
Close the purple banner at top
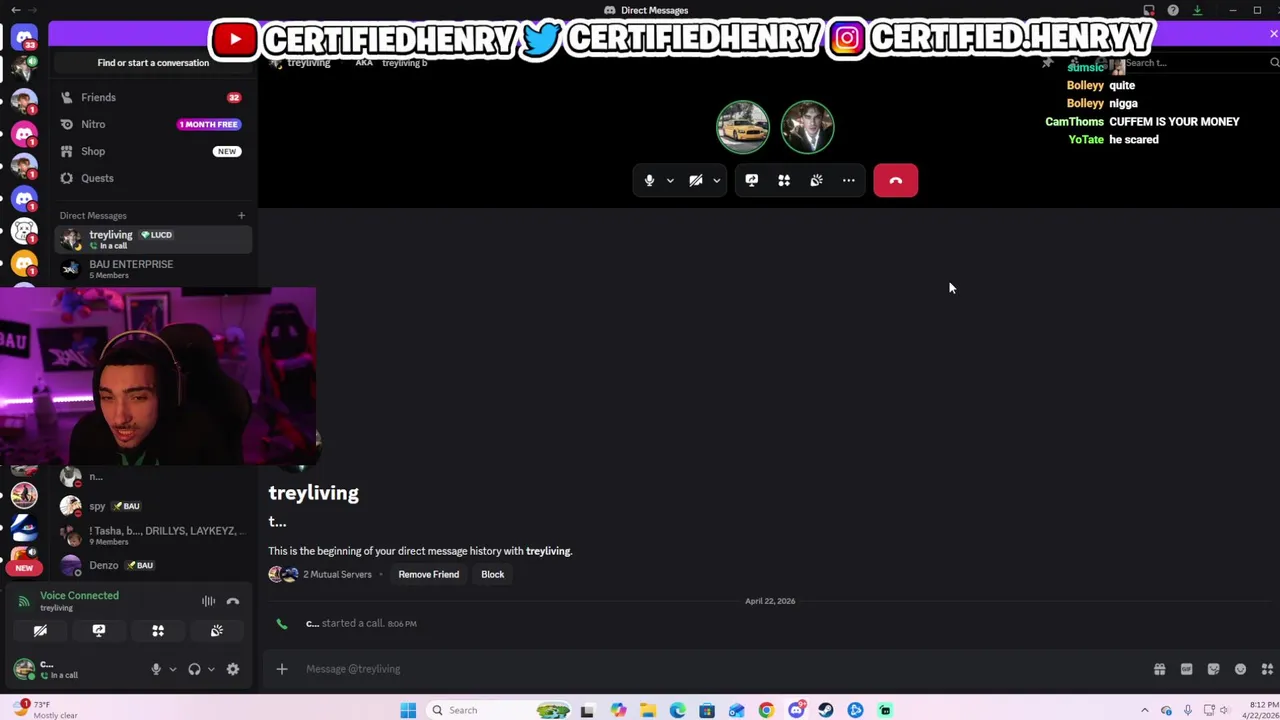pos(1273,35)
